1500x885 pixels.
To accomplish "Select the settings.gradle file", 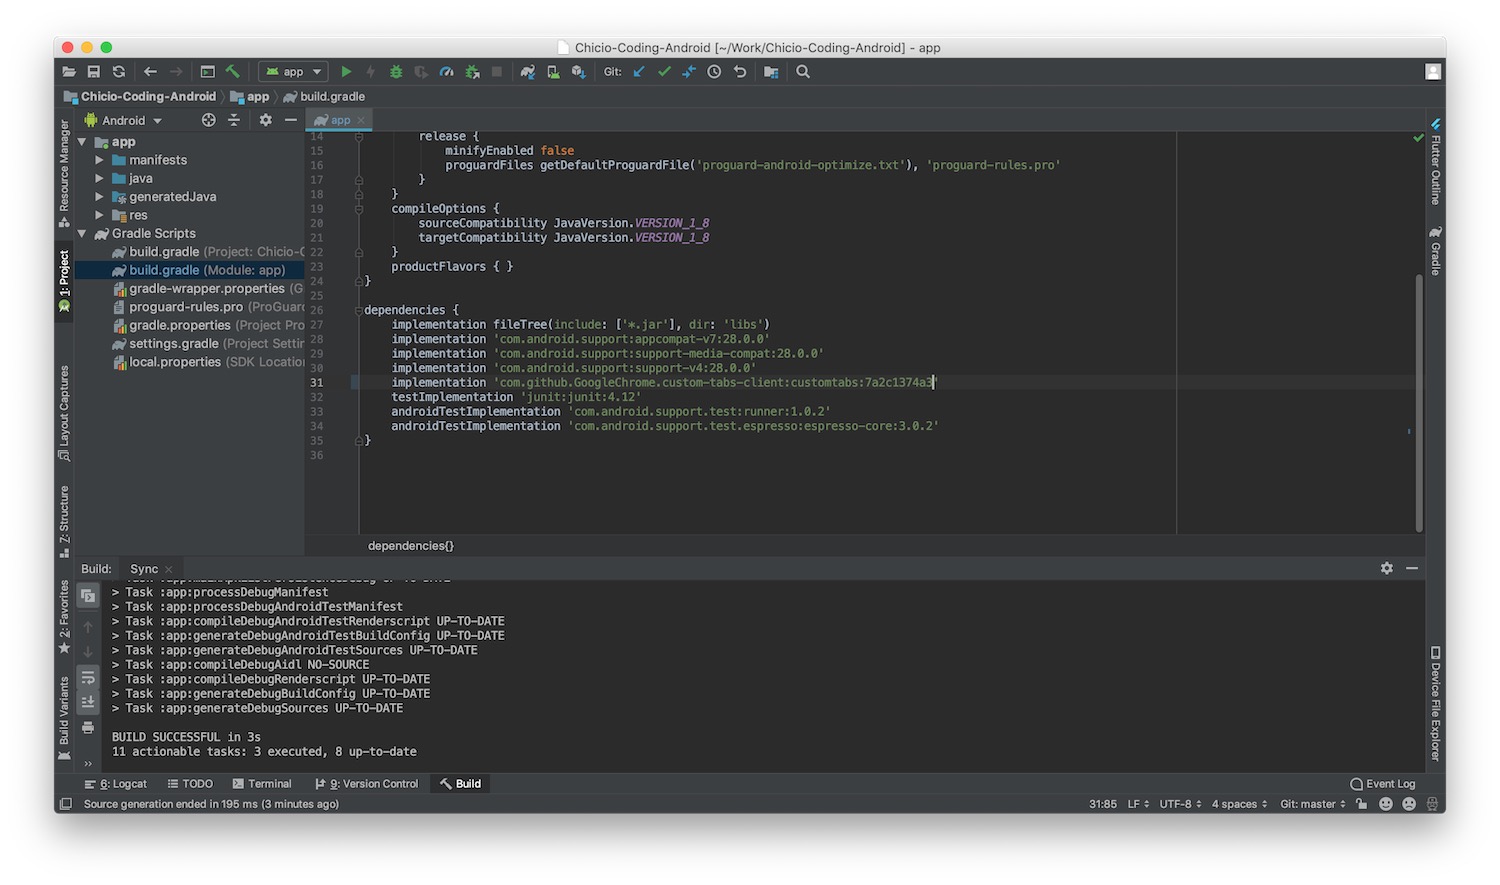I will [x=207, y=344].
